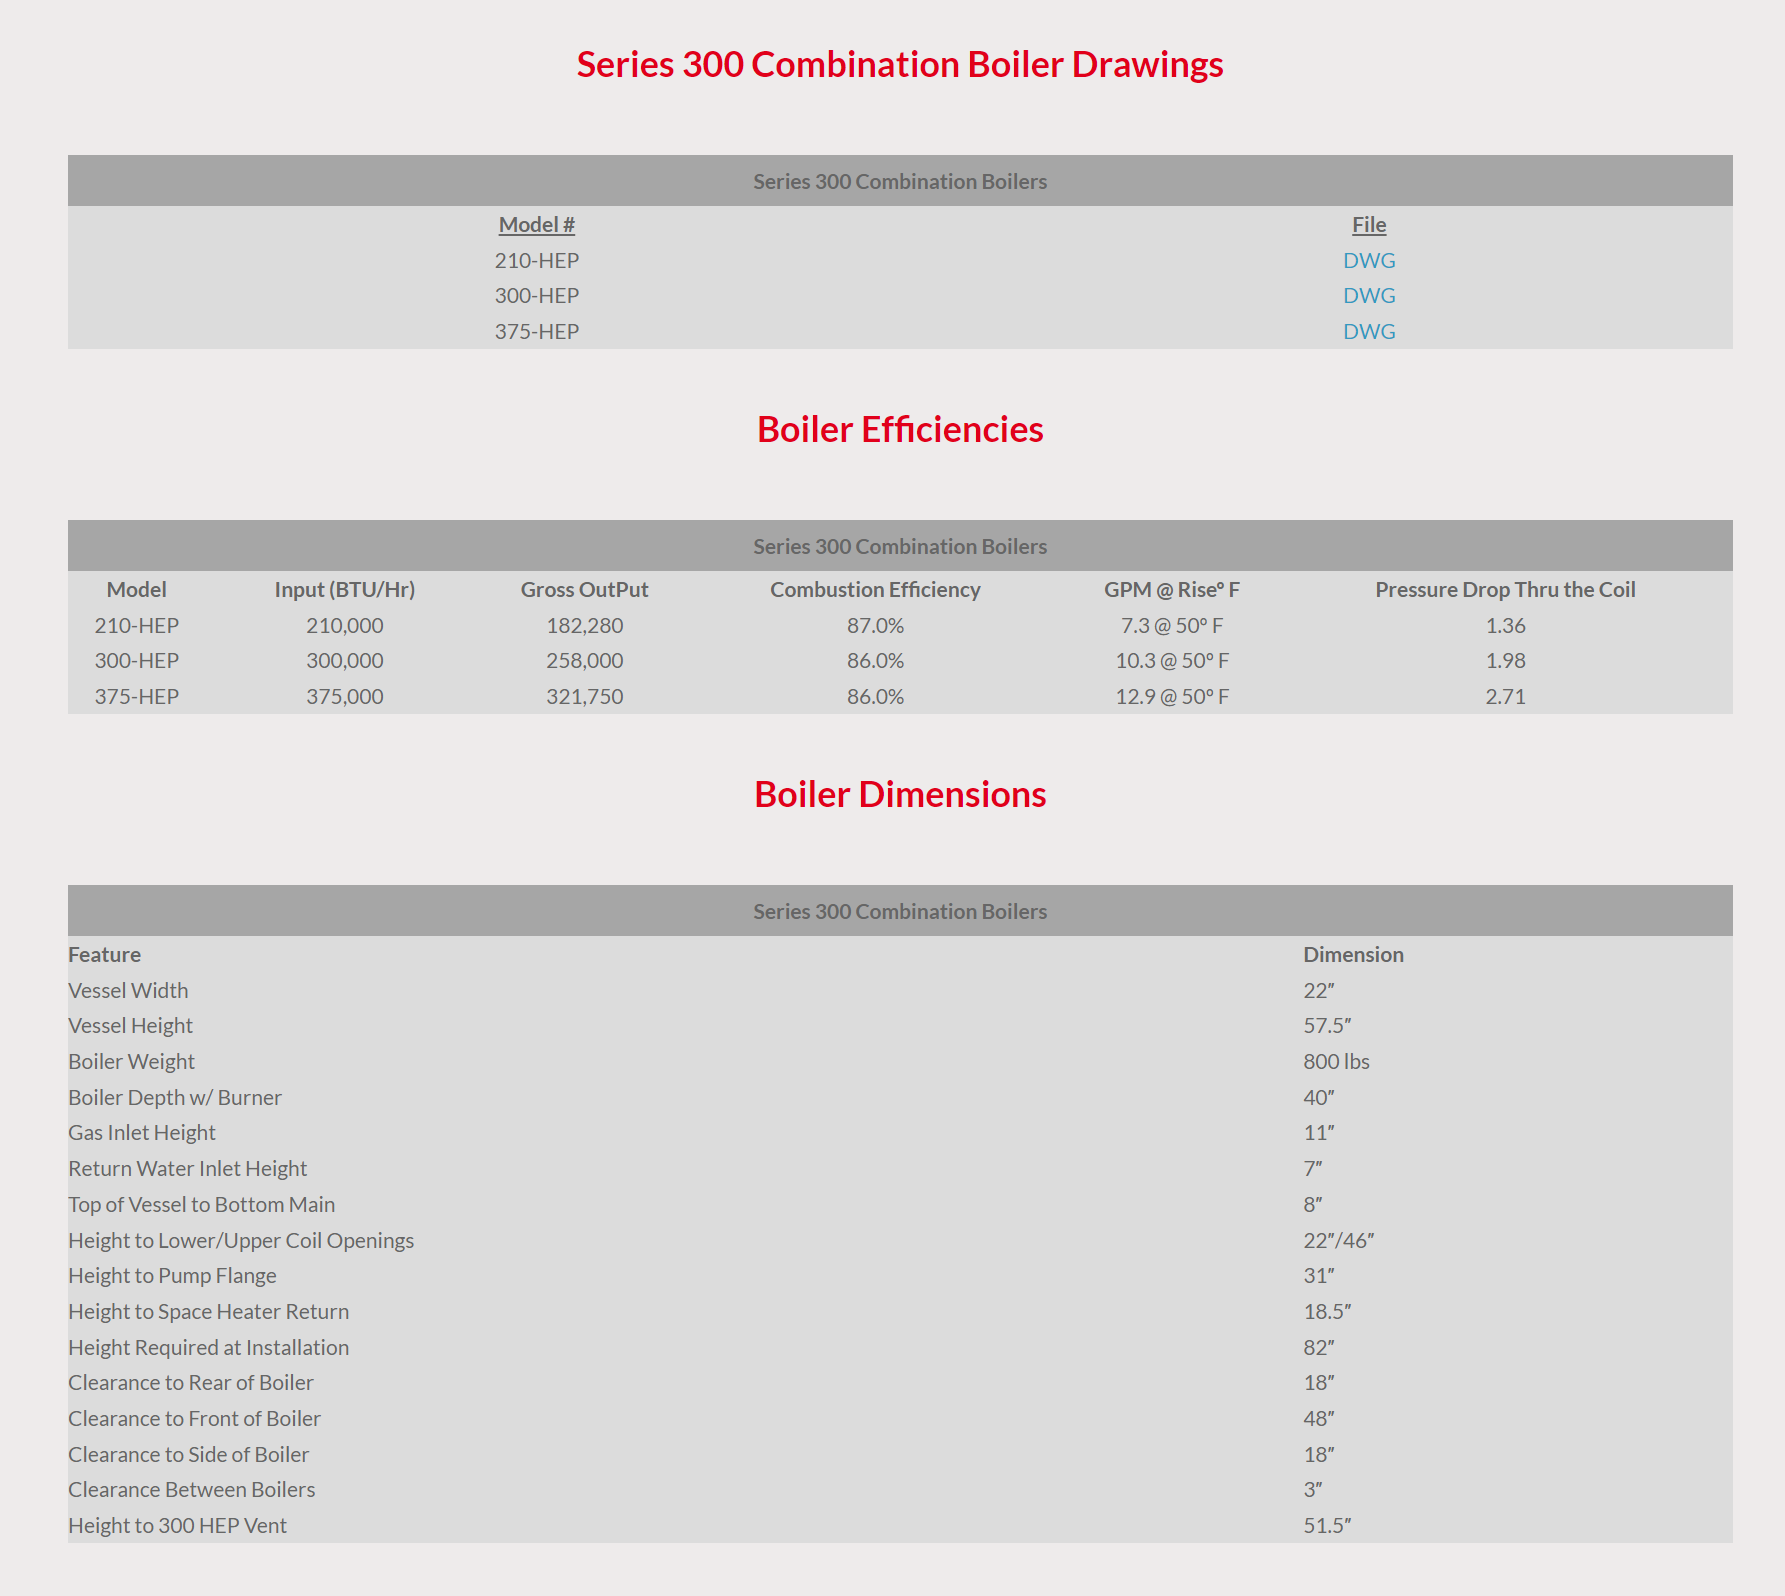
Task: Download the 375-HEP DWG drawing
Action: point(1368,331)
